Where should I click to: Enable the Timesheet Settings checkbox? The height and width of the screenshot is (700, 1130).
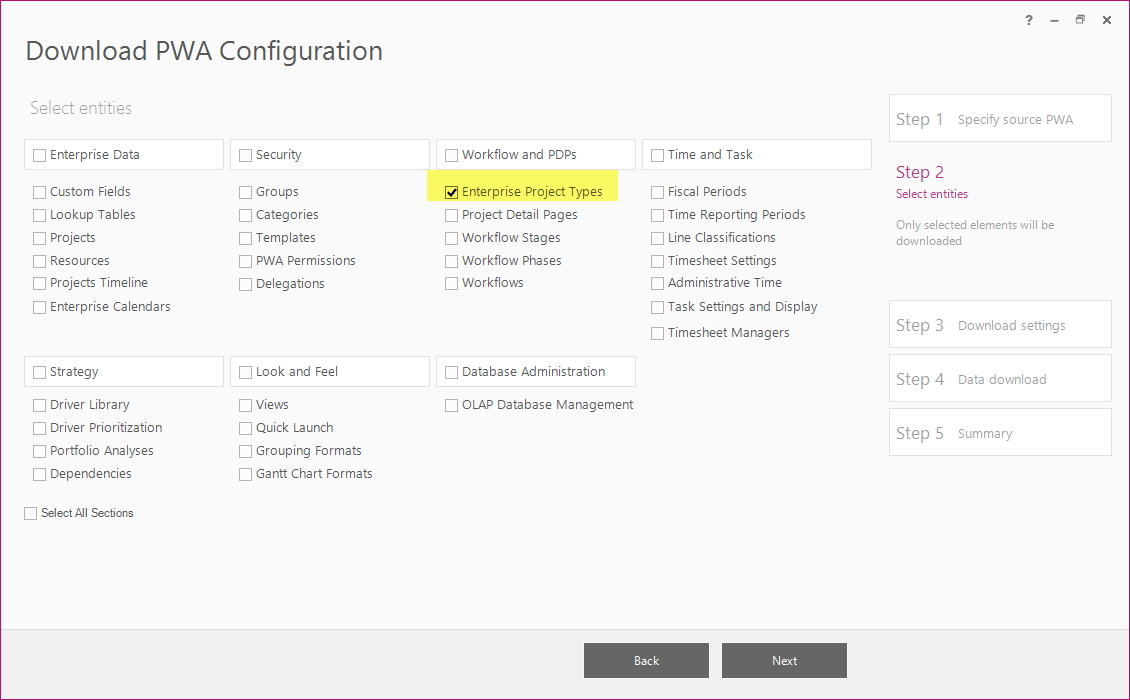click(x=657, y=261)
